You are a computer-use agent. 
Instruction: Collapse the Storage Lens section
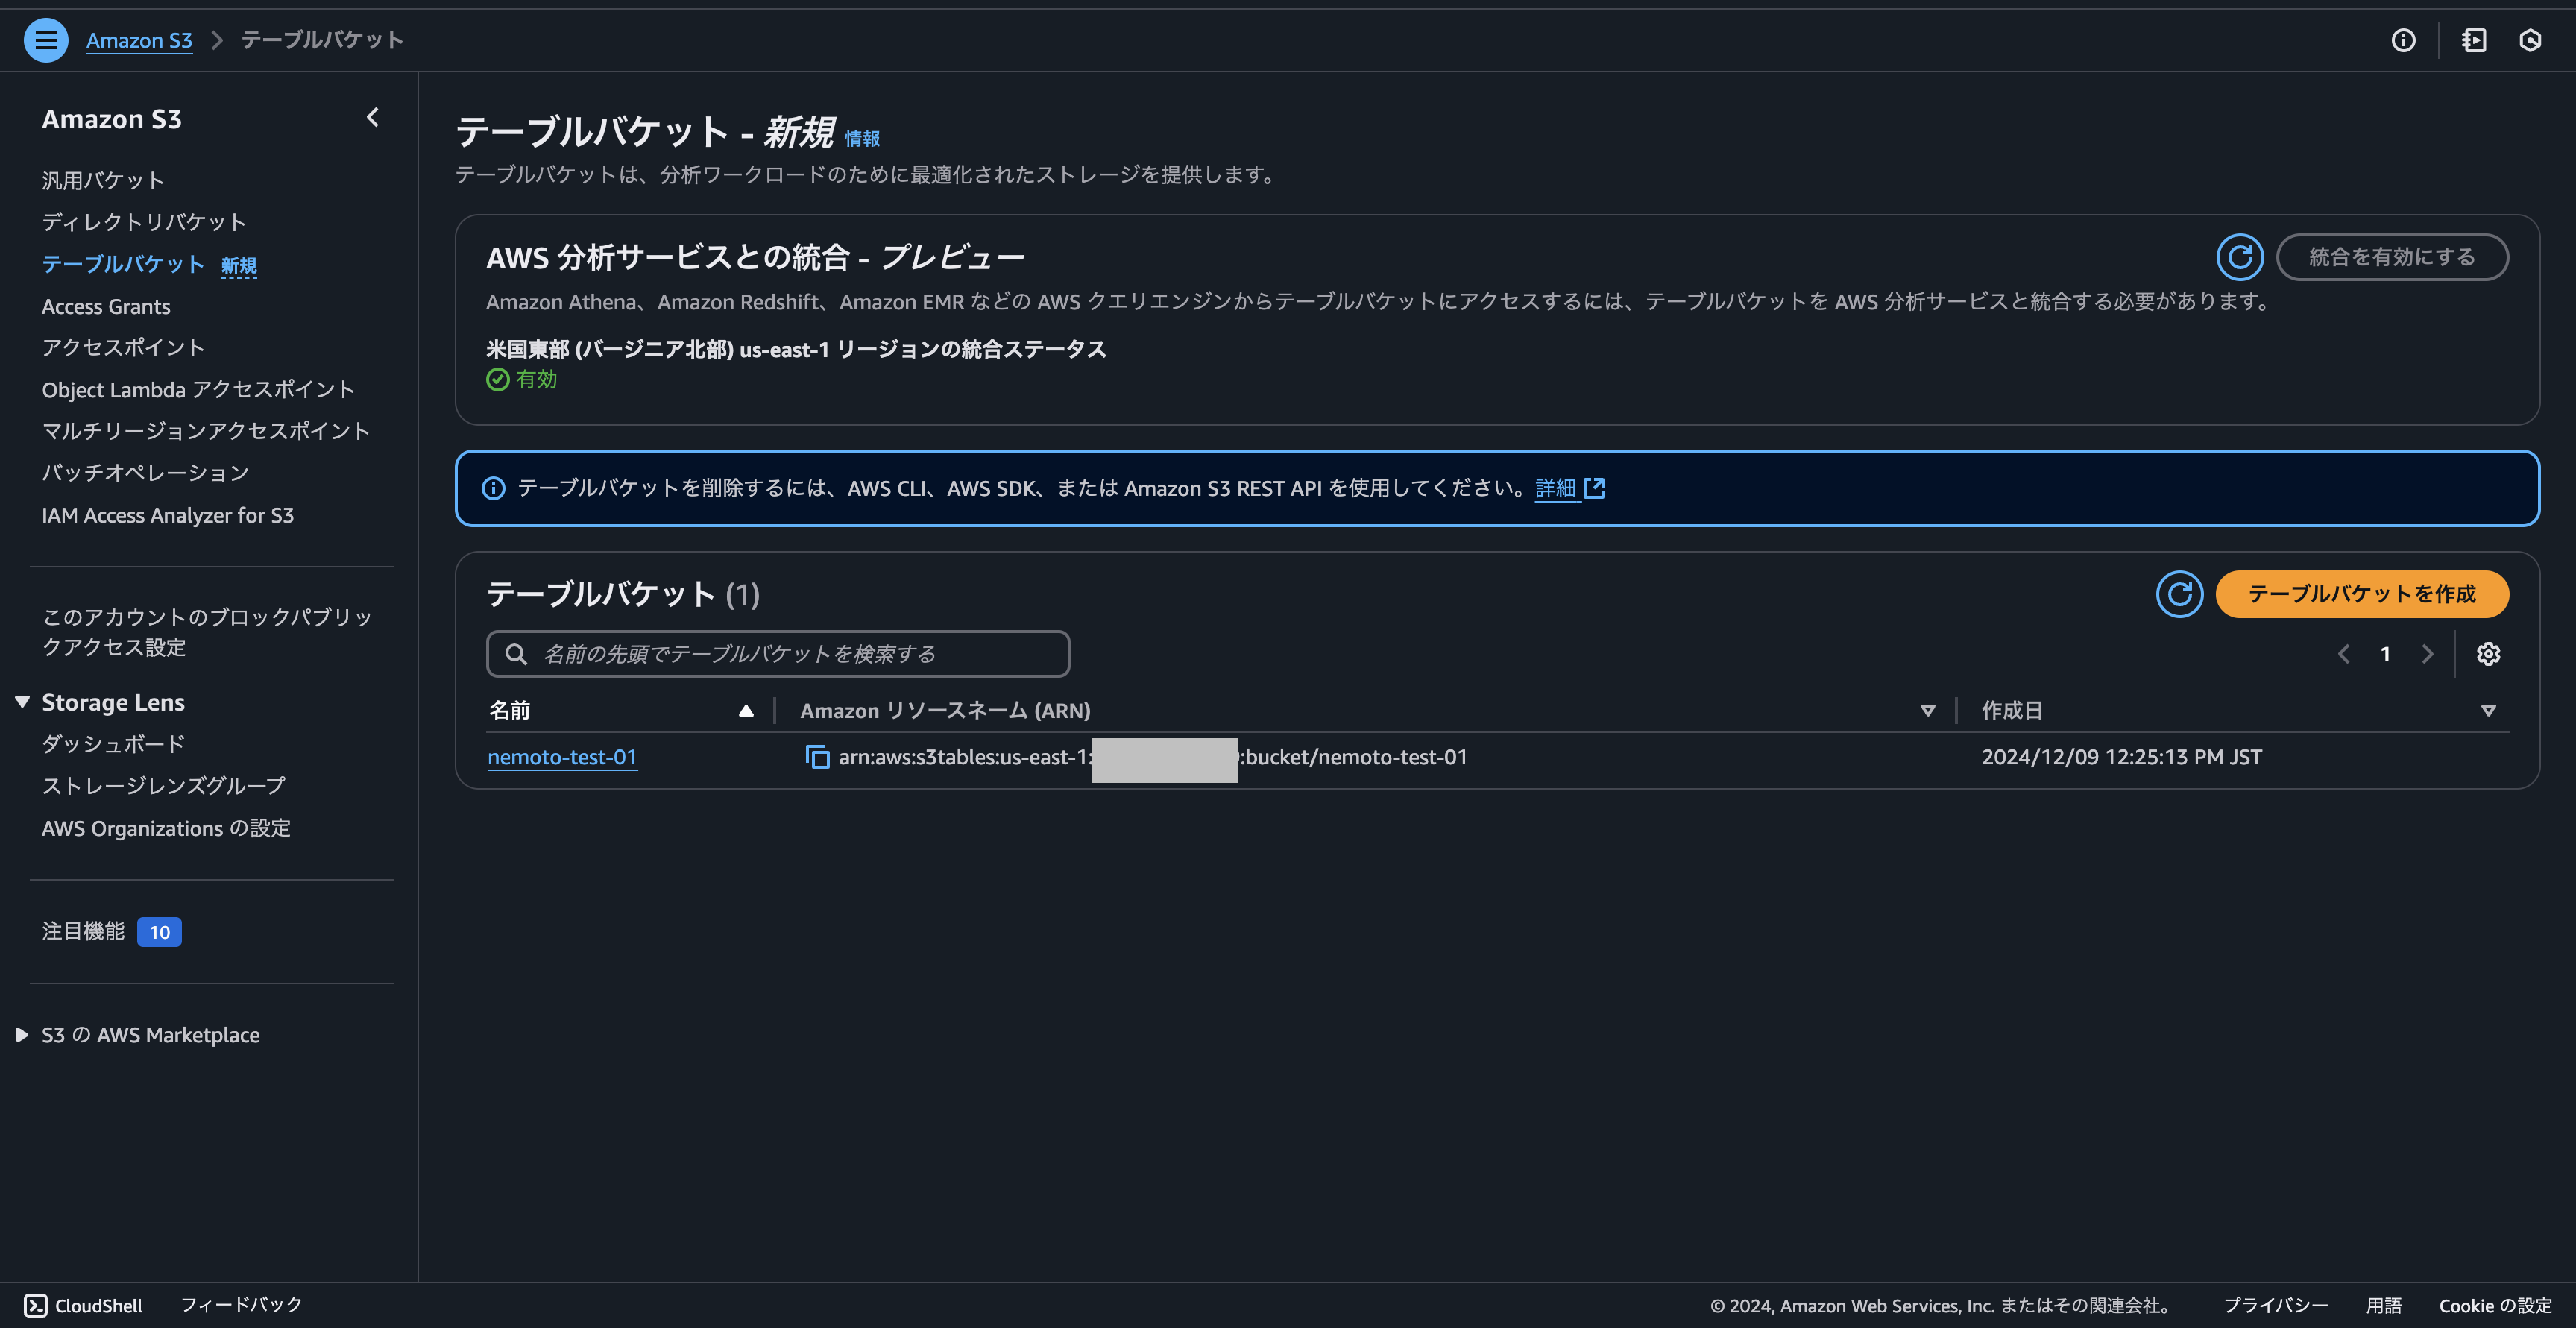[22, 702]
